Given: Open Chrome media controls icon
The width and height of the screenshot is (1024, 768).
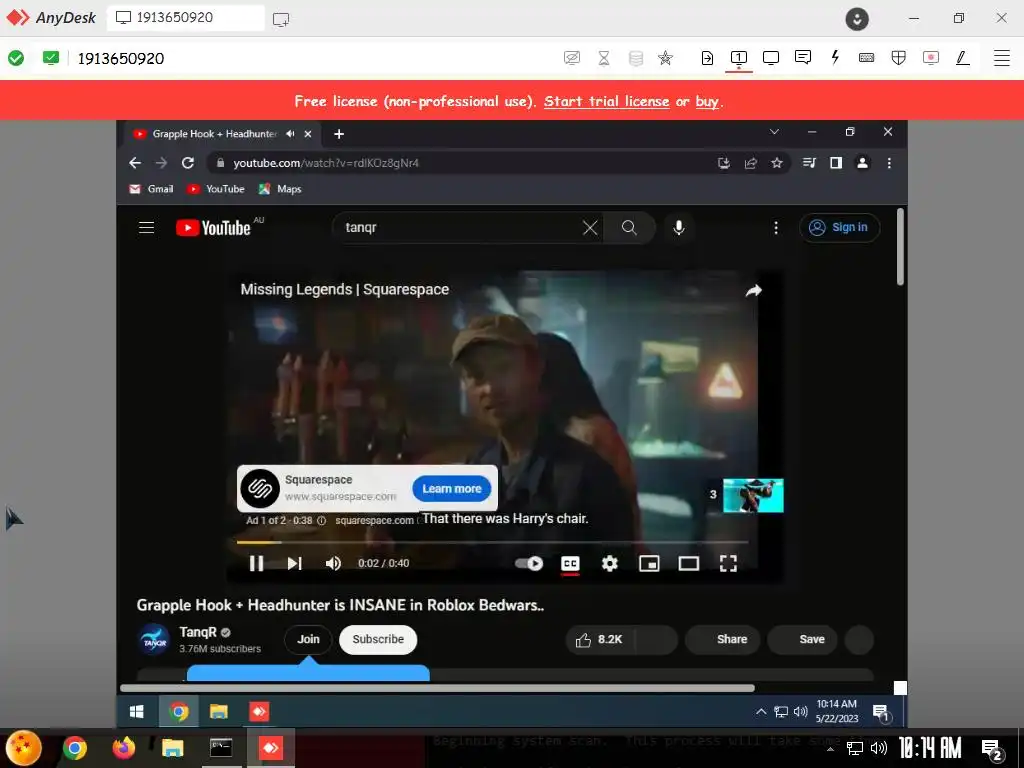Looking at the screenshot, I should pyautogui.click(x=810, y=163).
